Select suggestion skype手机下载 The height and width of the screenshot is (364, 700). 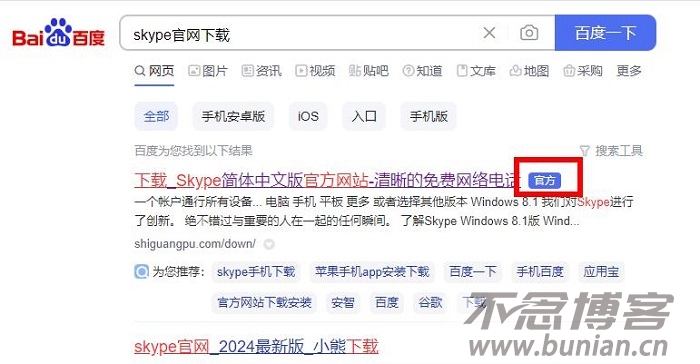point(256,272)
